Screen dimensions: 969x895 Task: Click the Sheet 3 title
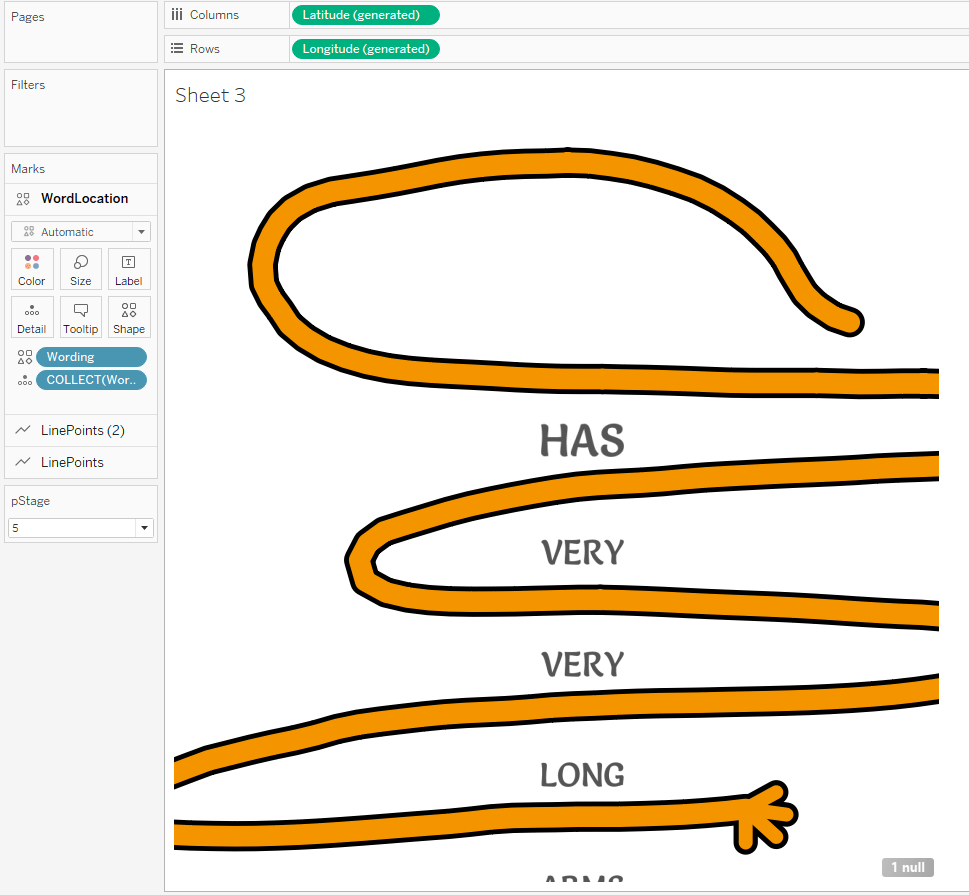(x=210, y=95)
